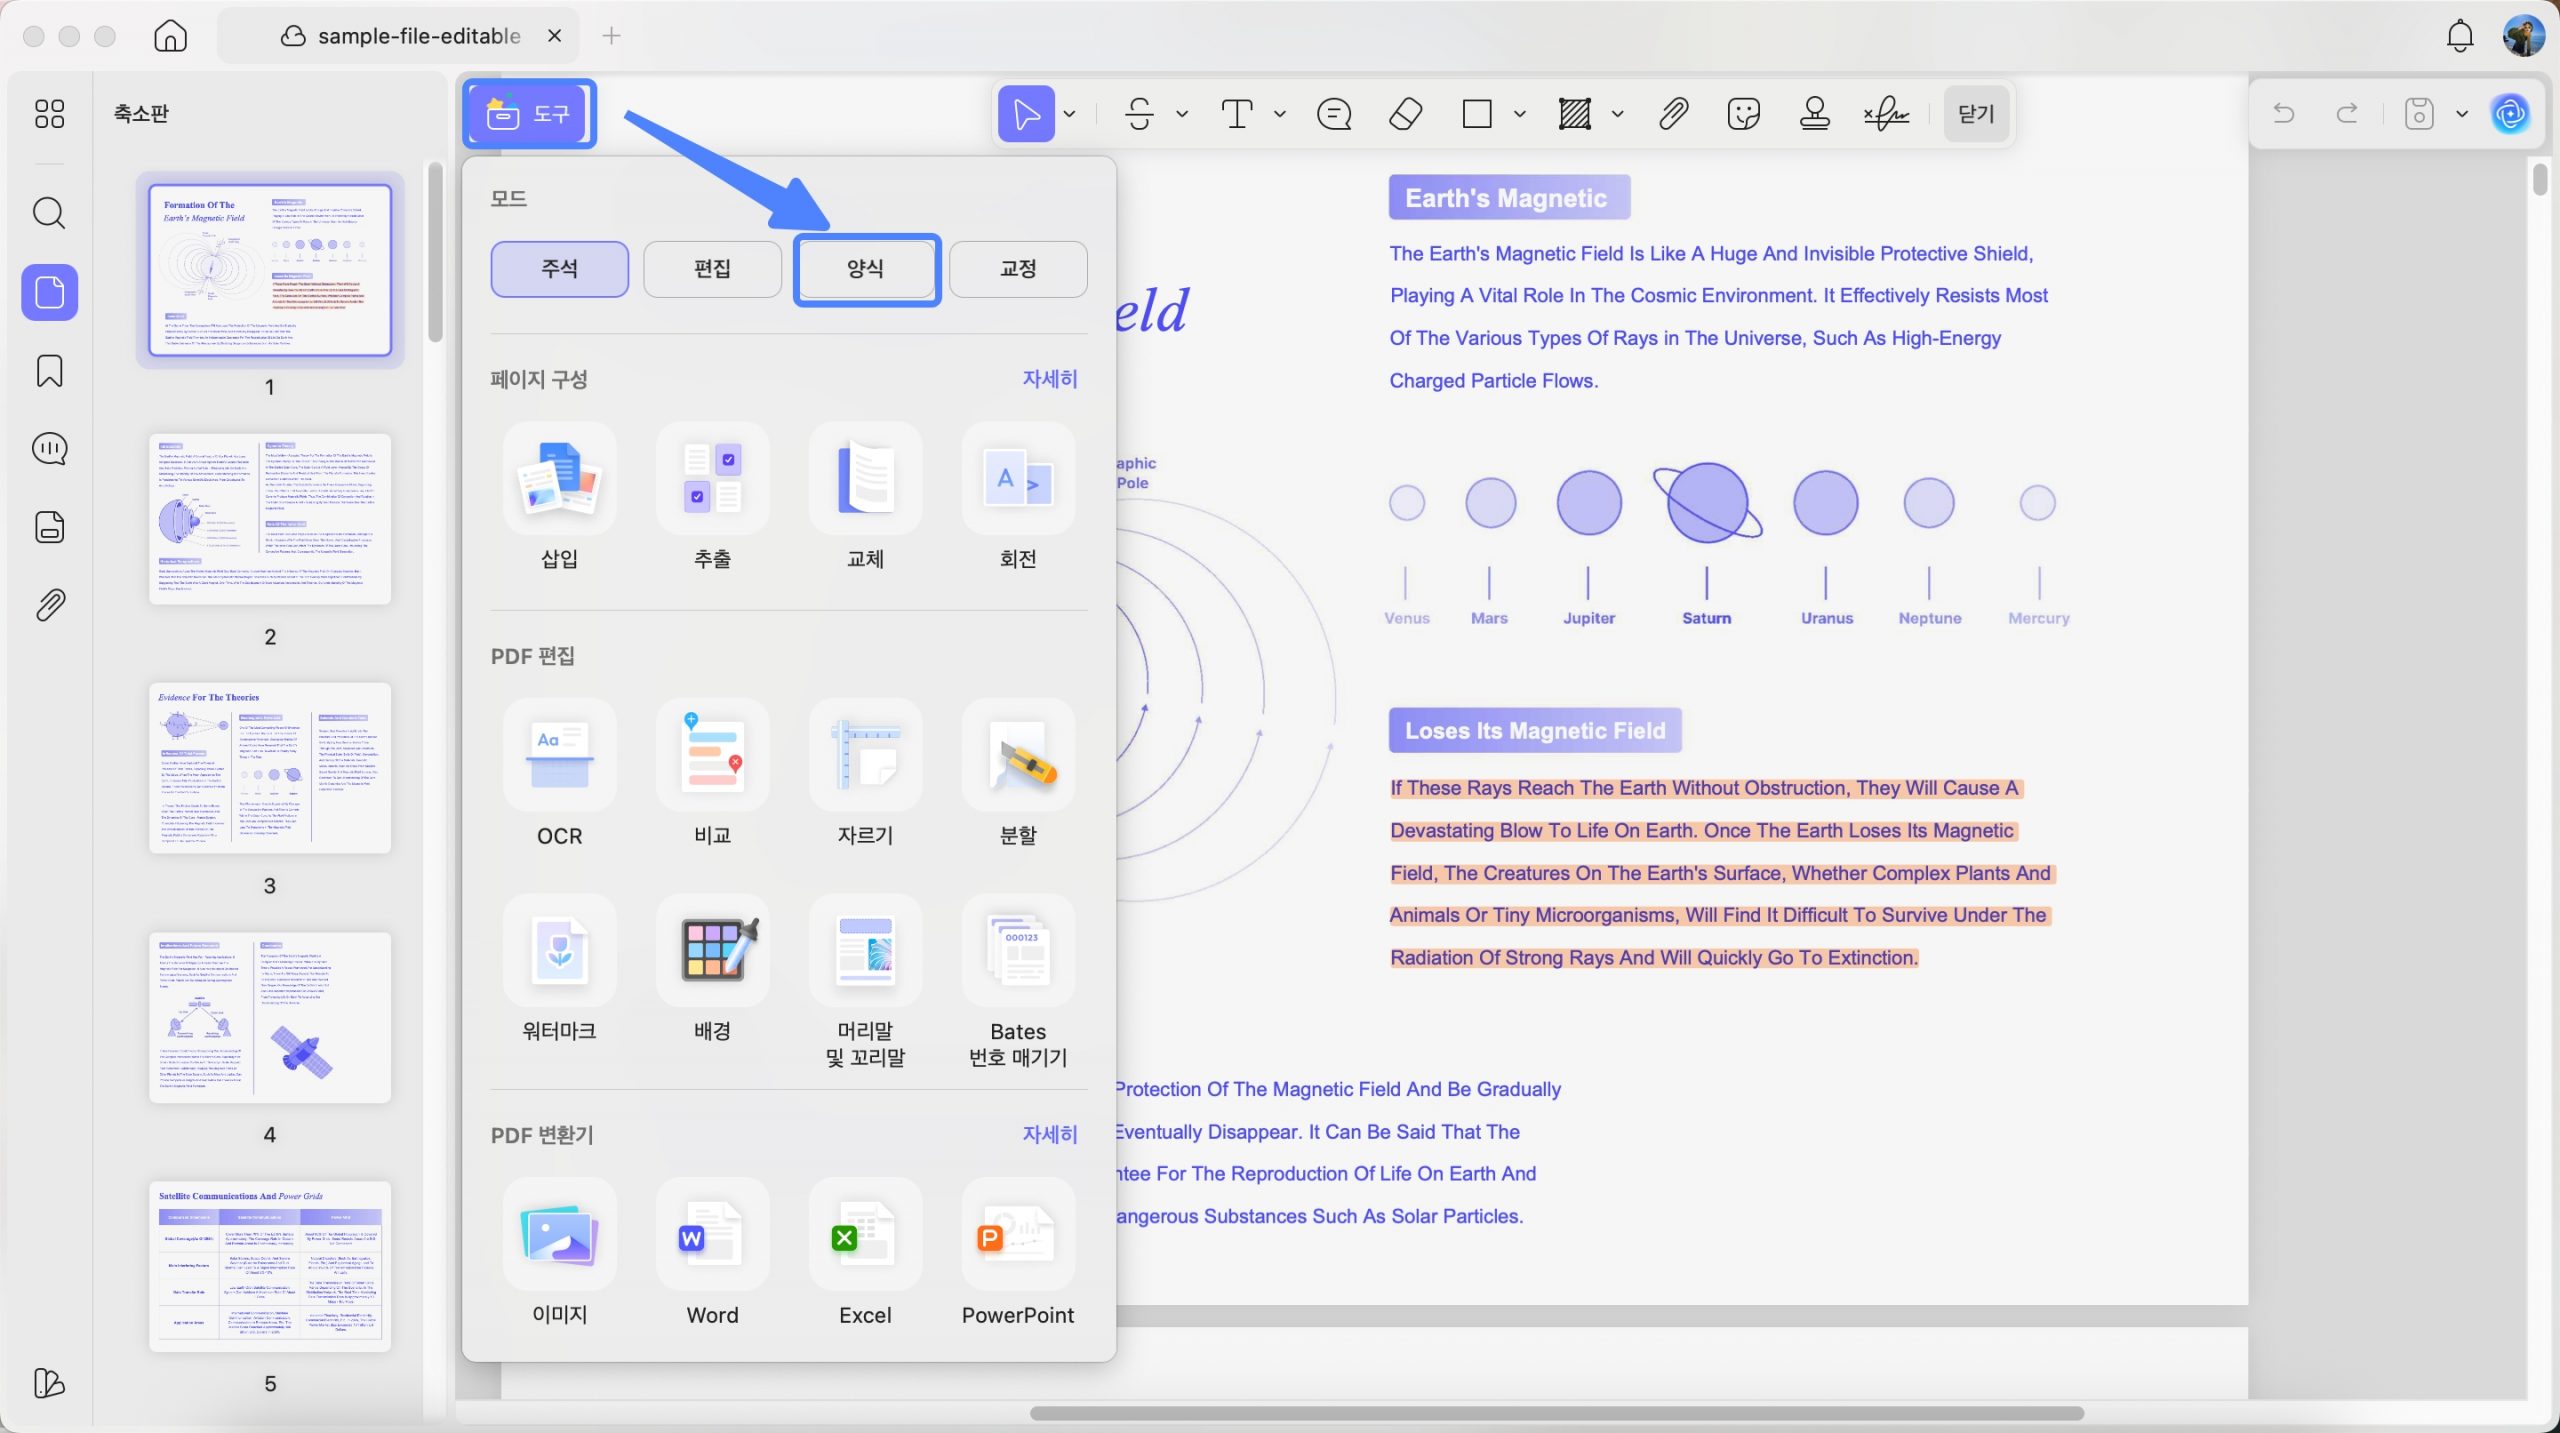Open the comments list sidebar icon
The width and height of the screenshot is (2560, 1433).
coord(49,449)
